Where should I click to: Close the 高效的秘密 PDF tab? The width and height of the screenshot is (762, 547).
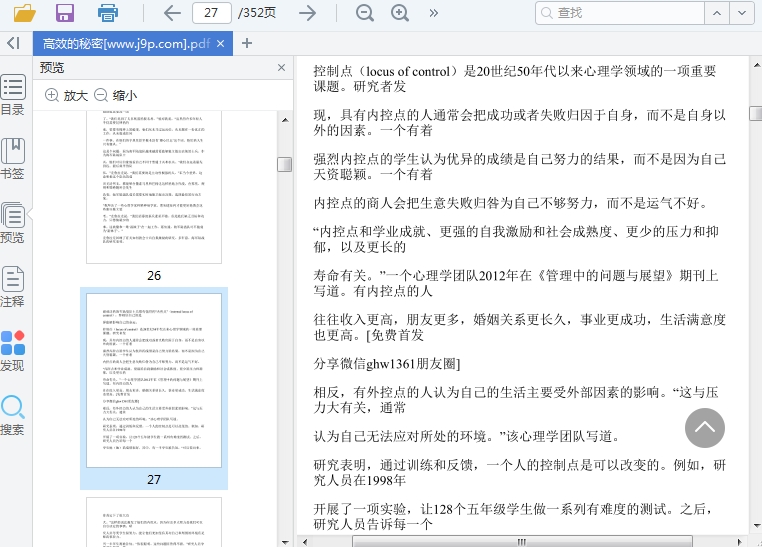pos(220,44)
